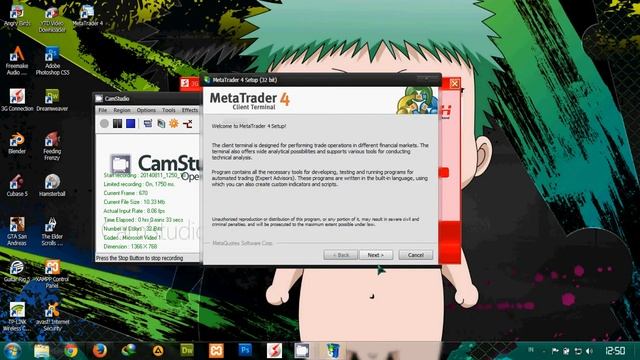
Task: Open the GTA San Andreas desktop icon
Action: (x=17, y=231)
